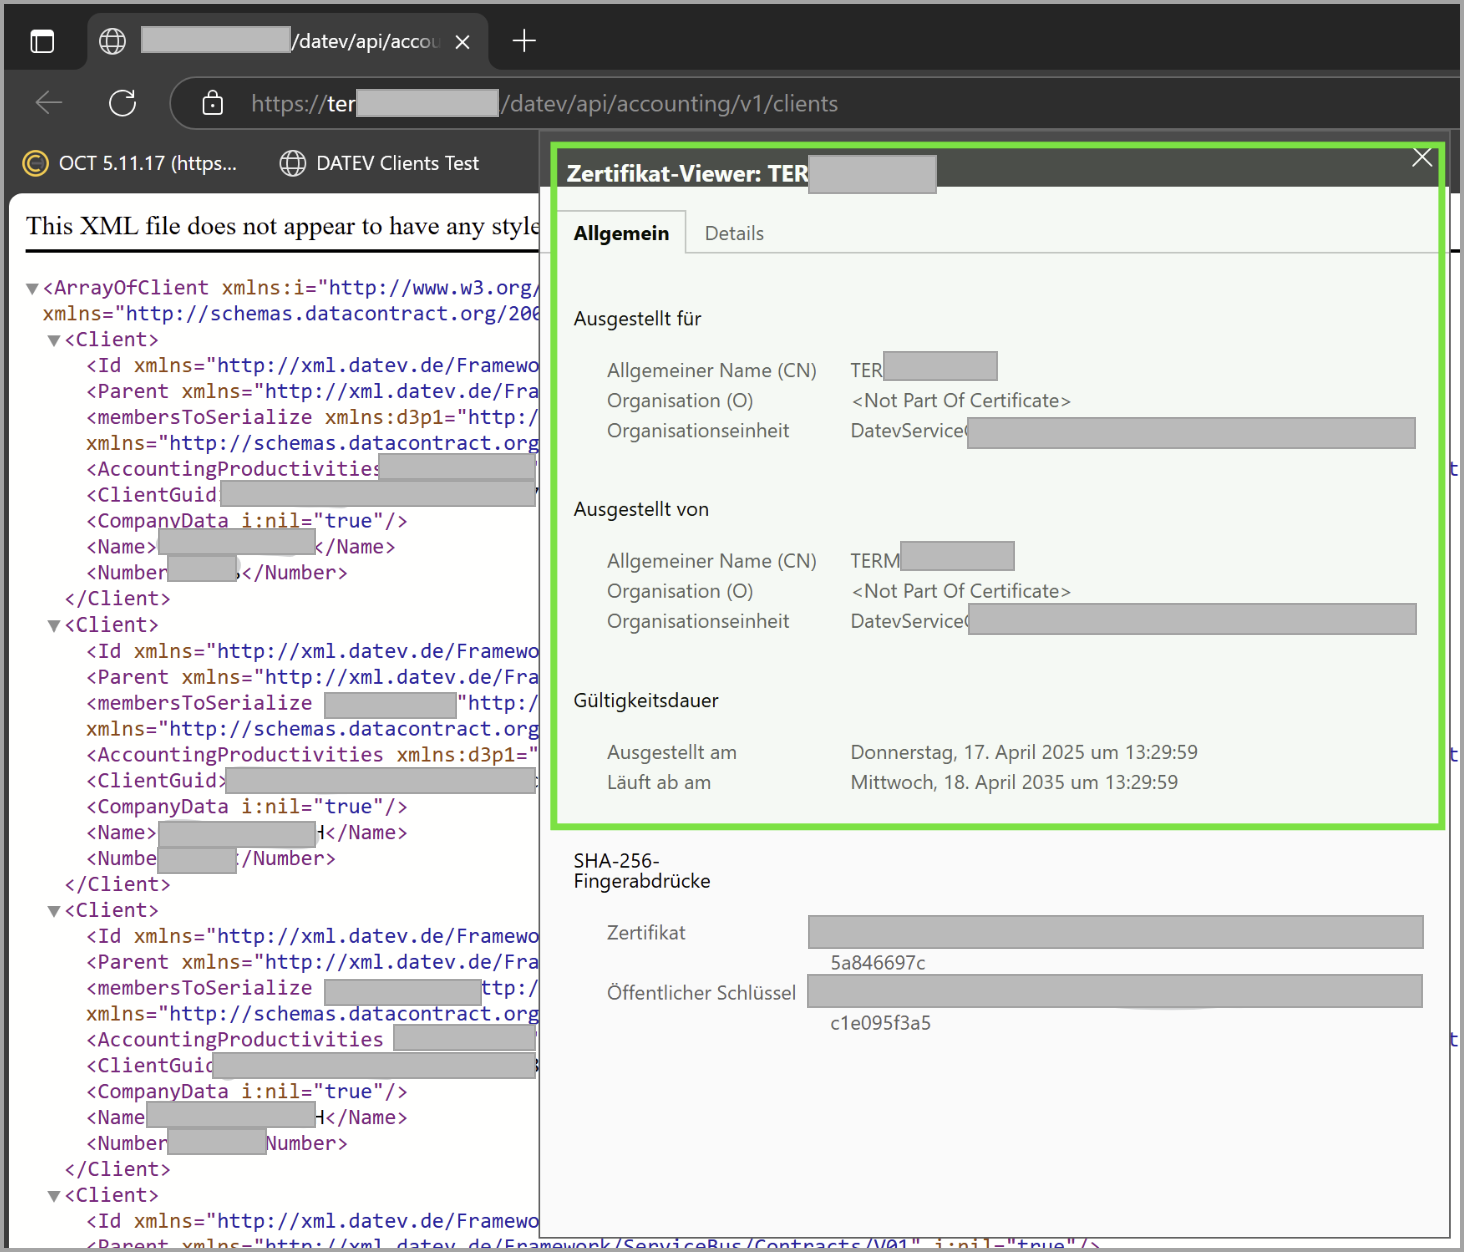
Task: Collapse the third Client element
Action: click(54, 911)
